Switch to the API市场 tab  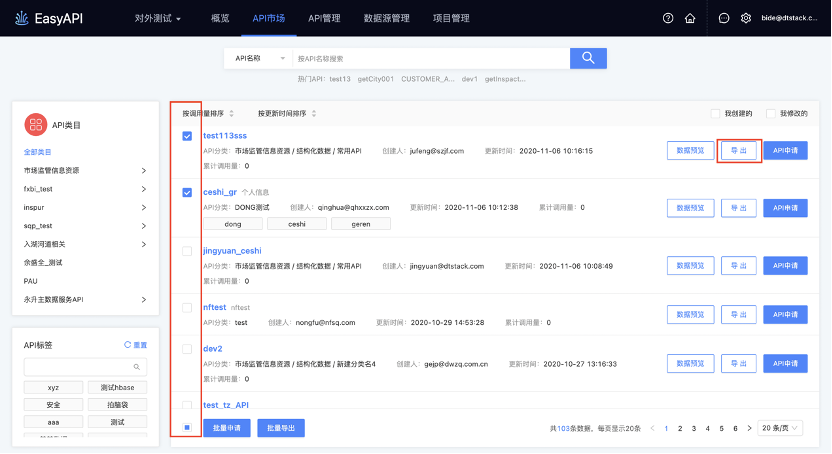(268, 19)
